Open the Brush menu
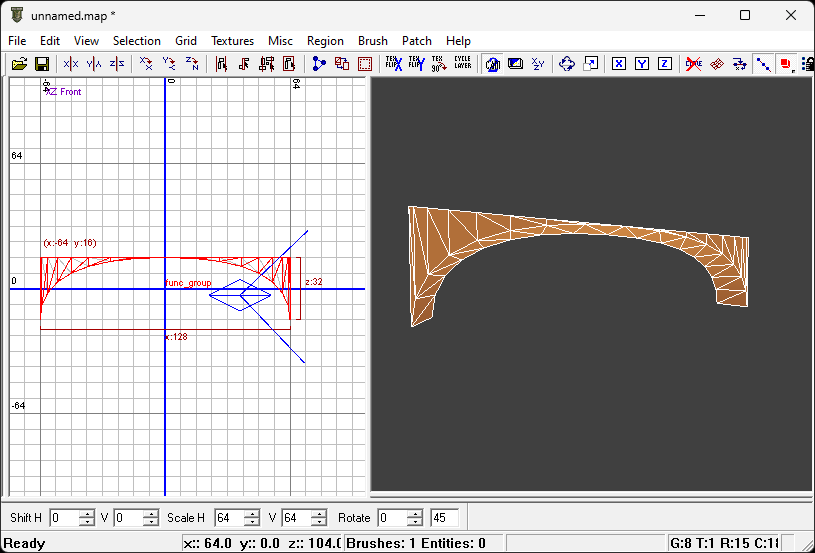This screenshot has height=553, width=815. pyautogui.click(x=372, y=41)
